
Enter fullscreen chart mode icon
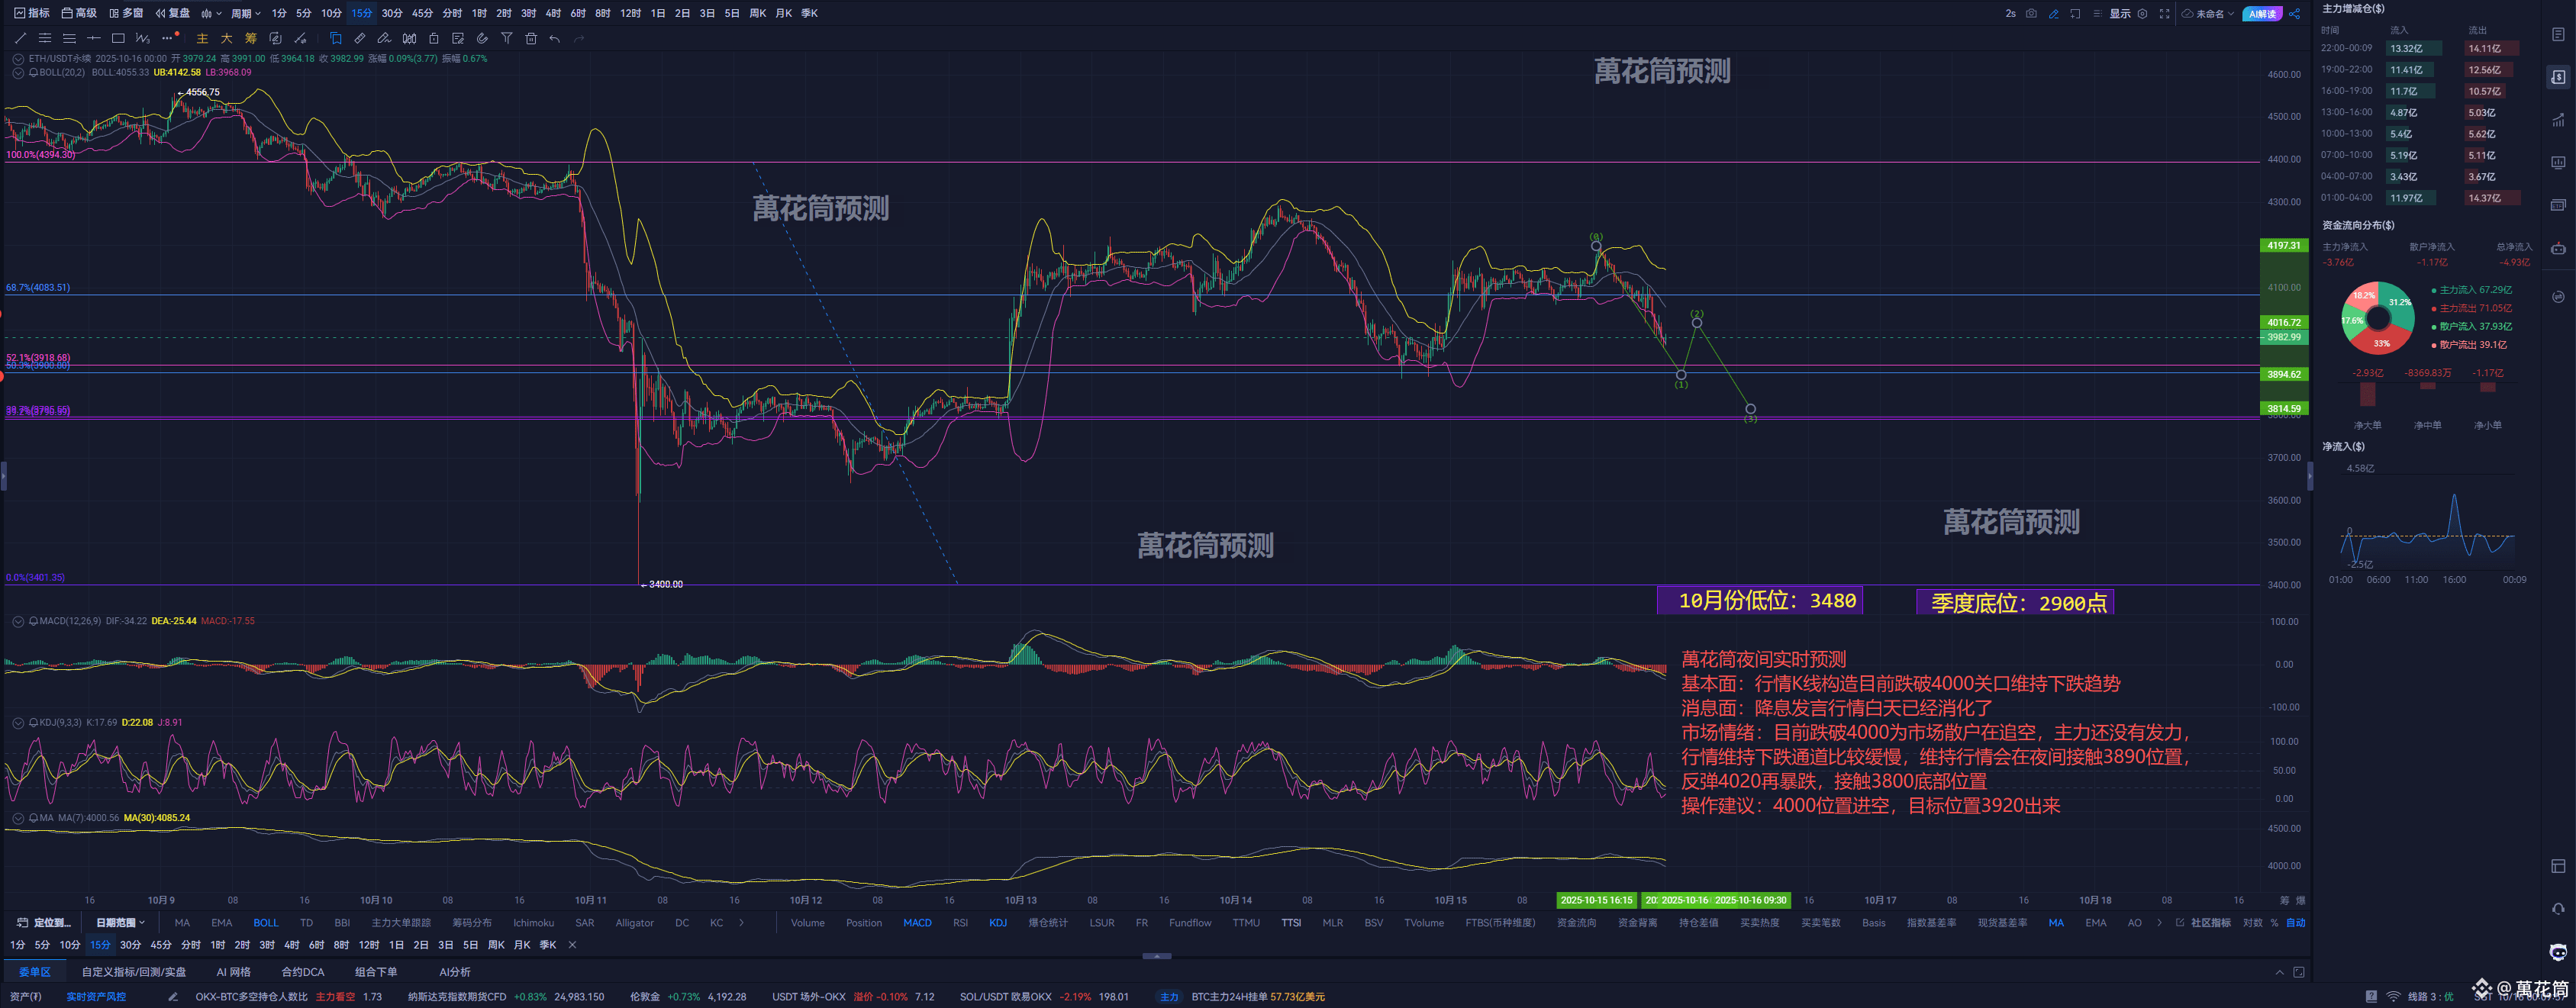click(x=2165, y=13)
